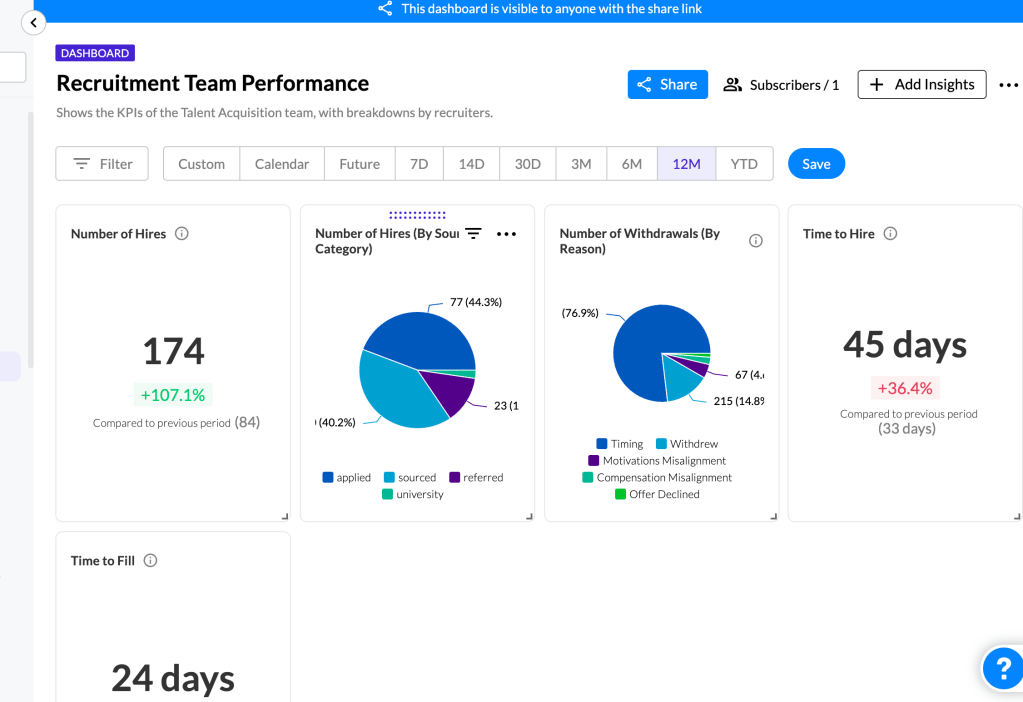1023x702 pixels.
Task: Toggle the Timing legend entry
Action: coord(619,444)
